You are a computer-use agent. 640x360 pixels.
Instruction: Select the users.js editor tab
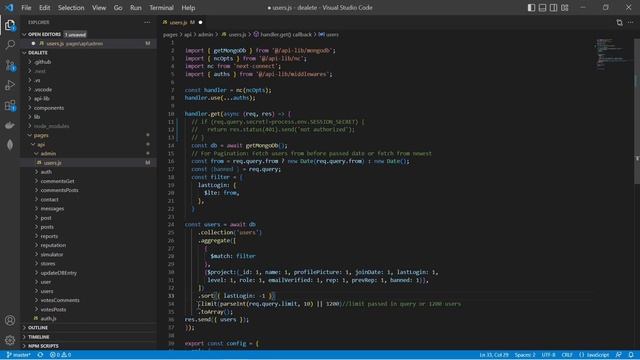[182, 22]
